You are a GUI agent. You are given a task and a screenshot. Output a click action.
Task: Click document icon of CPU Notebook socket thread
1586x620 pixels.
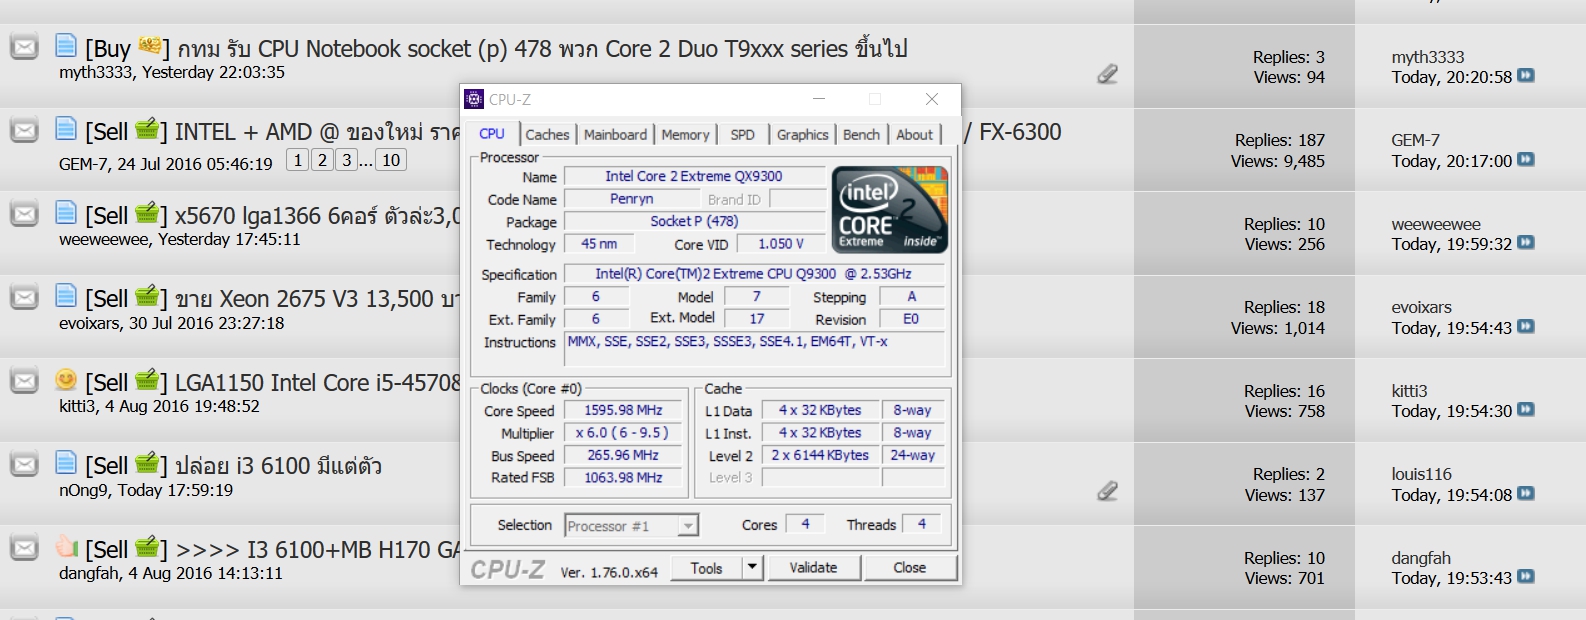66,45
